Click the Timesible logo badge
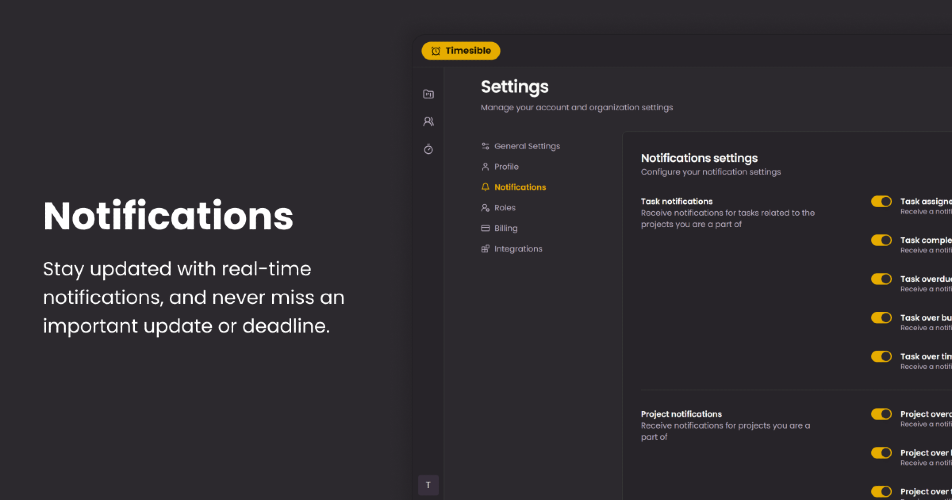This screenshot has width=952, height=500. 461,51
